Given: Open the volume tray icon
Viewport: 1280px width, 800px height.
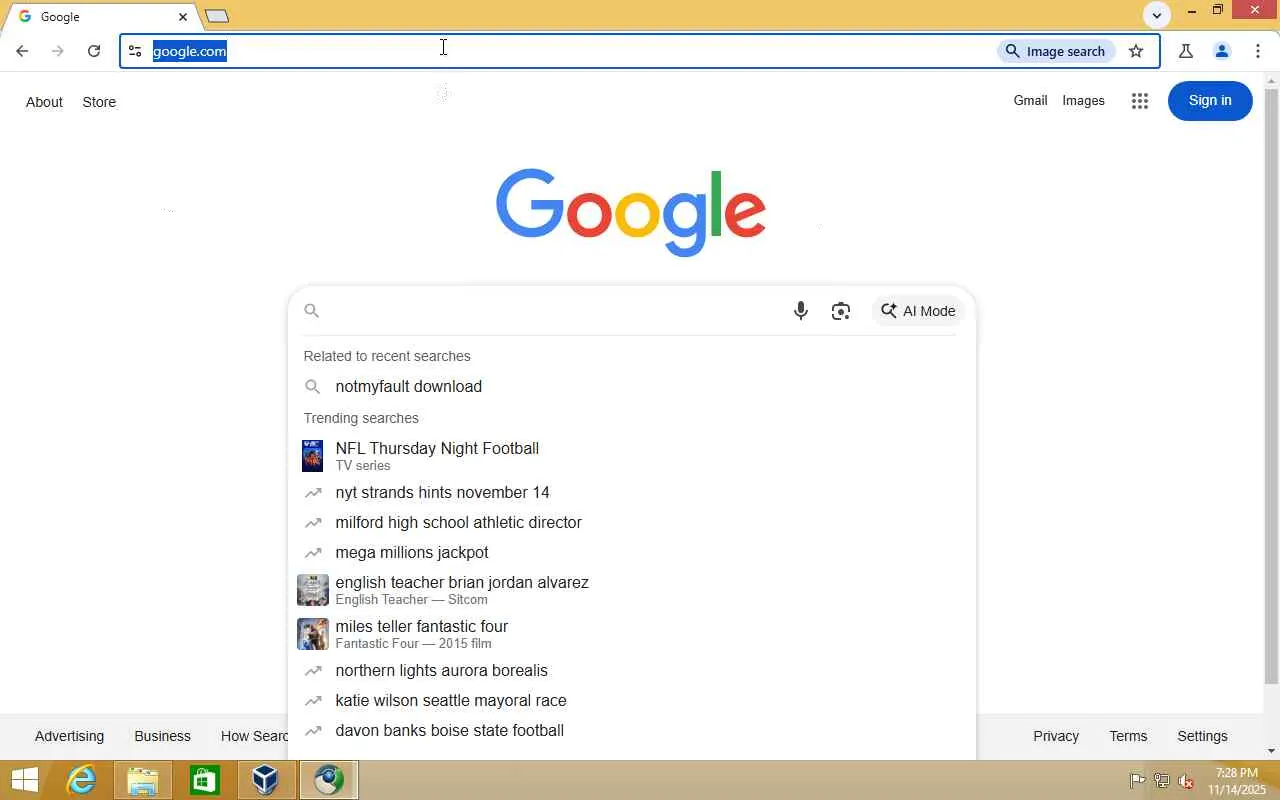Looking at the screenshot, I should click(x=1186, y=781).
